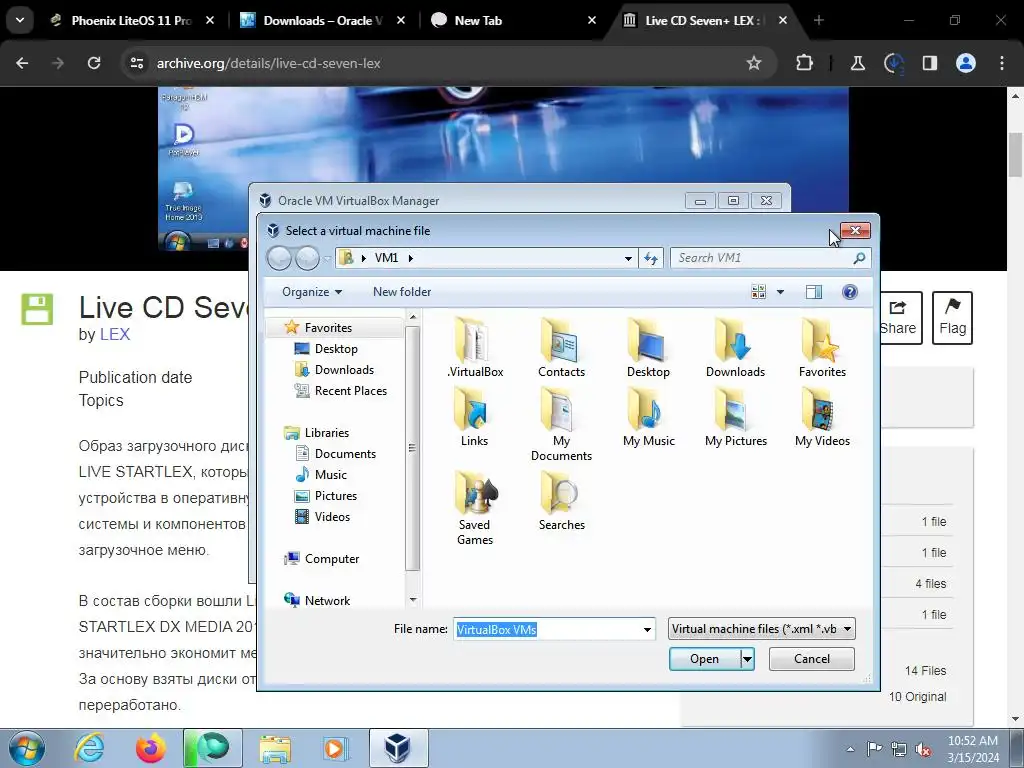
Task: Click the refresh button beside address bar
Action: coord(651,258)
